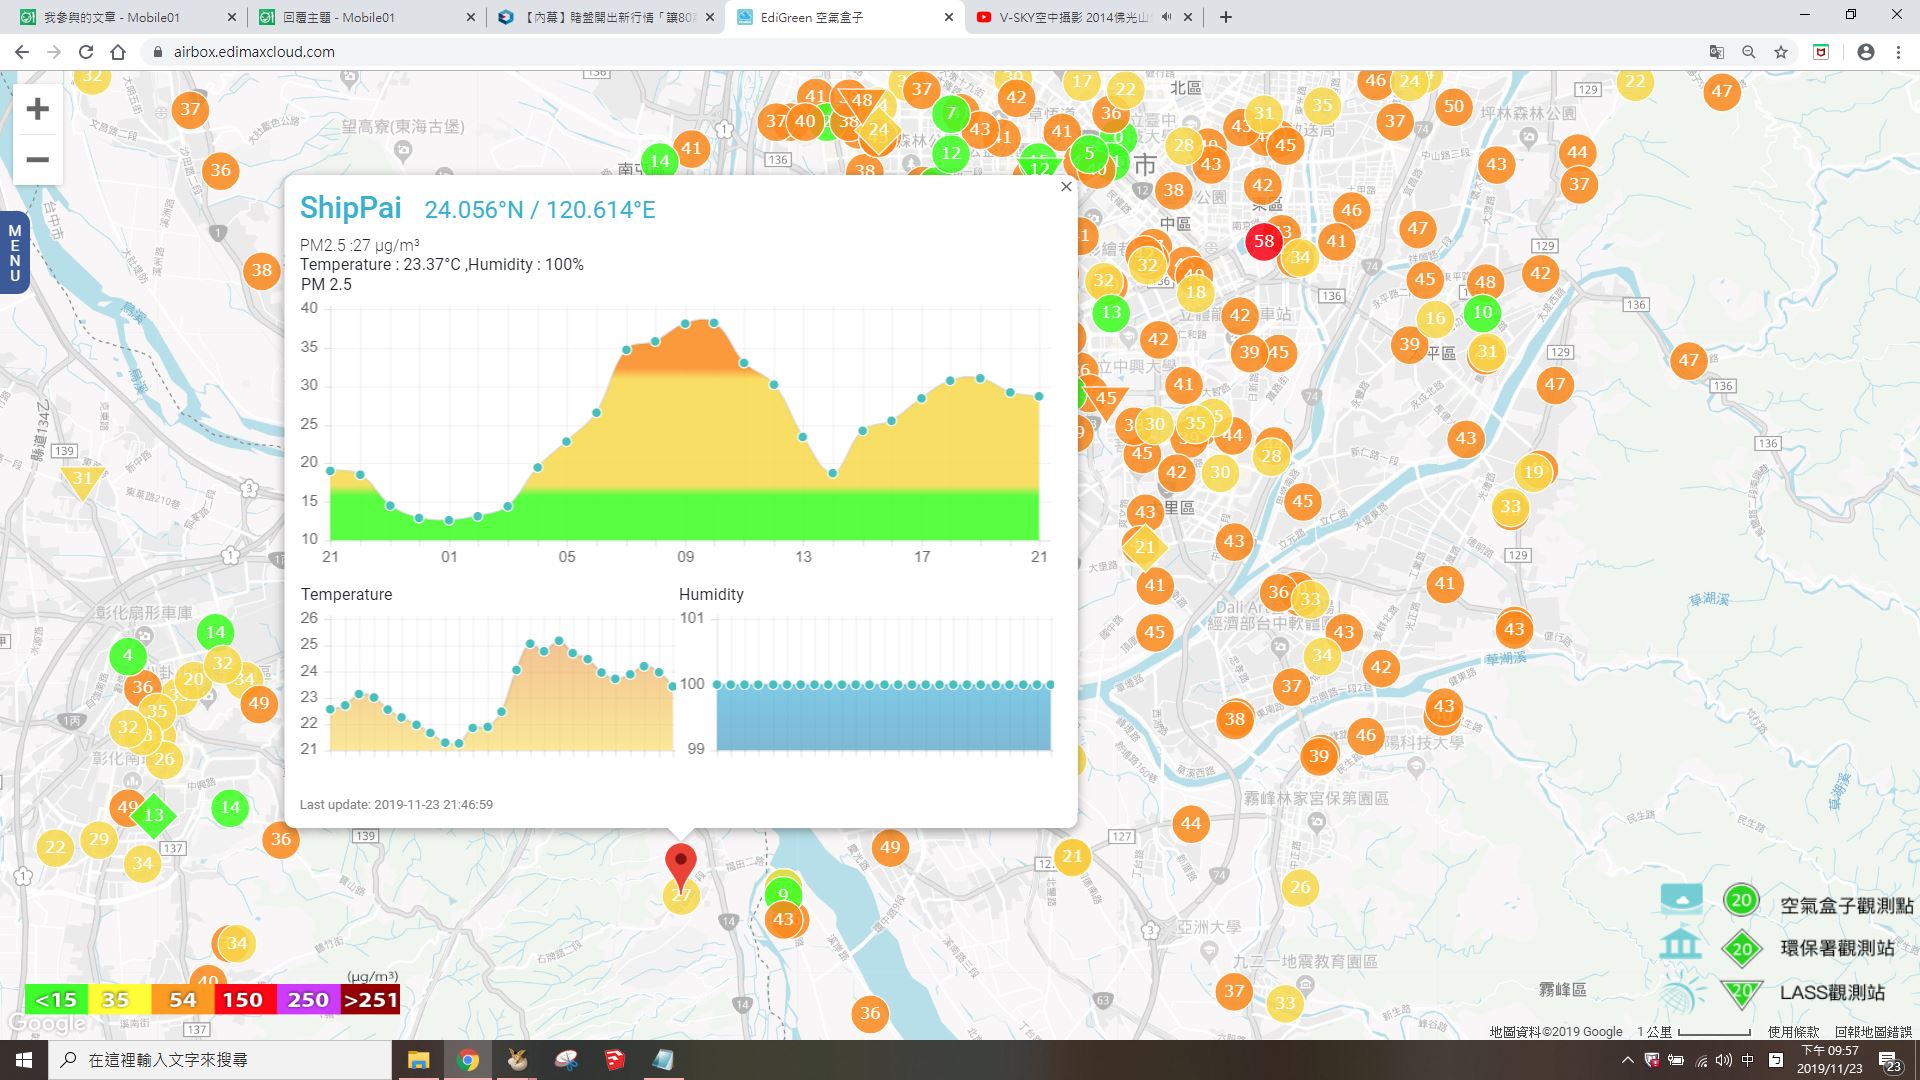Click the yellow 19 station marker

point(1533,472)
